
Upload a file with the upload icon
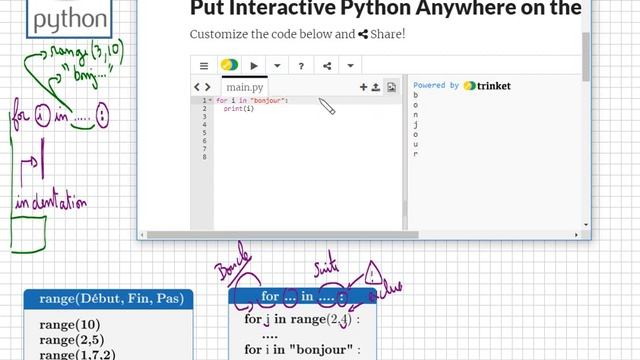(376, 87)
